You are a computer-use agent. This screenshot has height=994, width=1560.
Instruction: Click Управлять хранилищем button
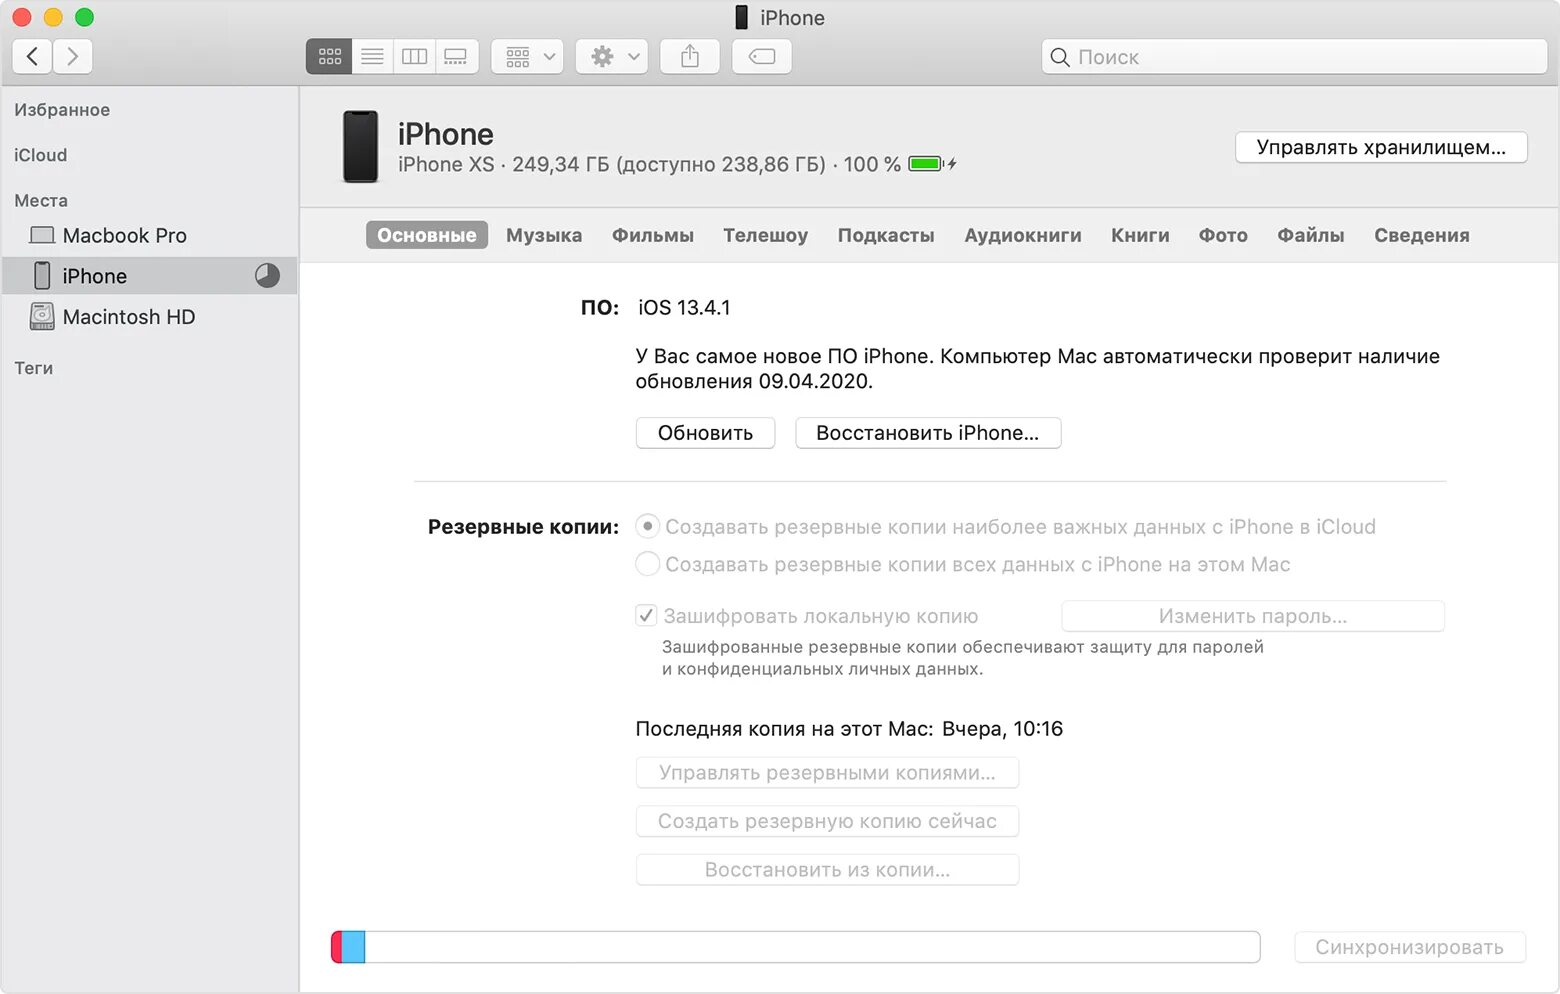coord(1381,147)
